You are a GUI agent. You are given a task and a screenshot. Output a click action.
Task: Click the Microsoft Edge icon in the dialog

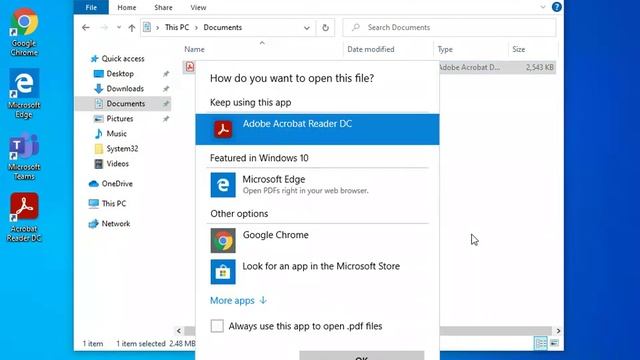223,185
